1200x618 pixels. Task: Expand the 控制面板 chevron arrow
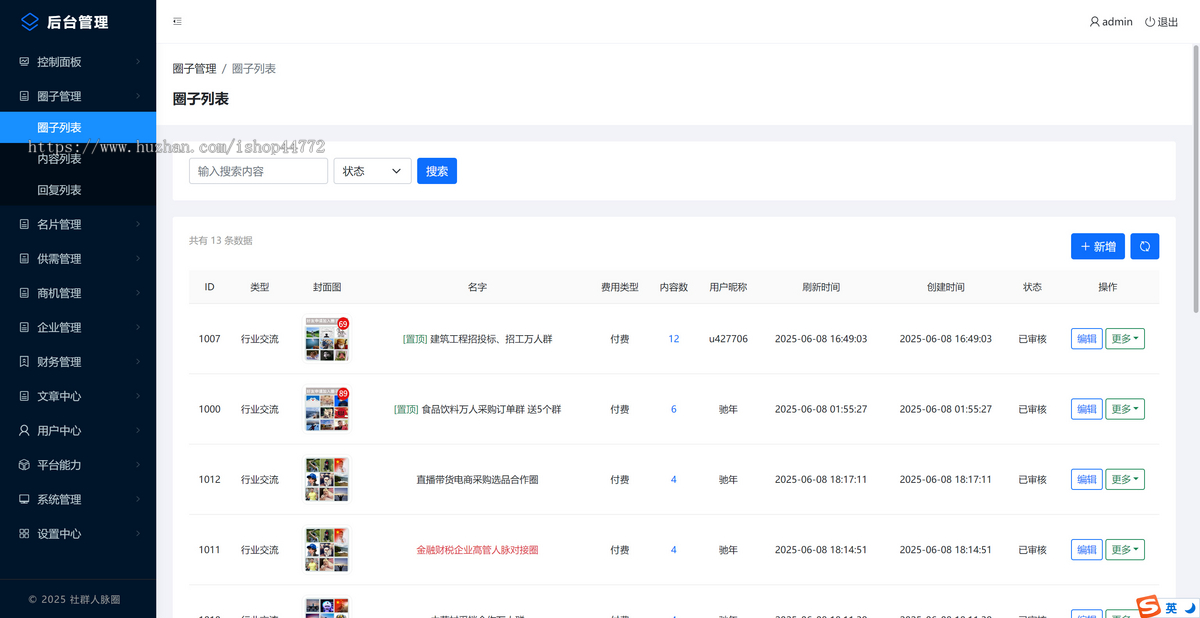[x=138, y=62]
